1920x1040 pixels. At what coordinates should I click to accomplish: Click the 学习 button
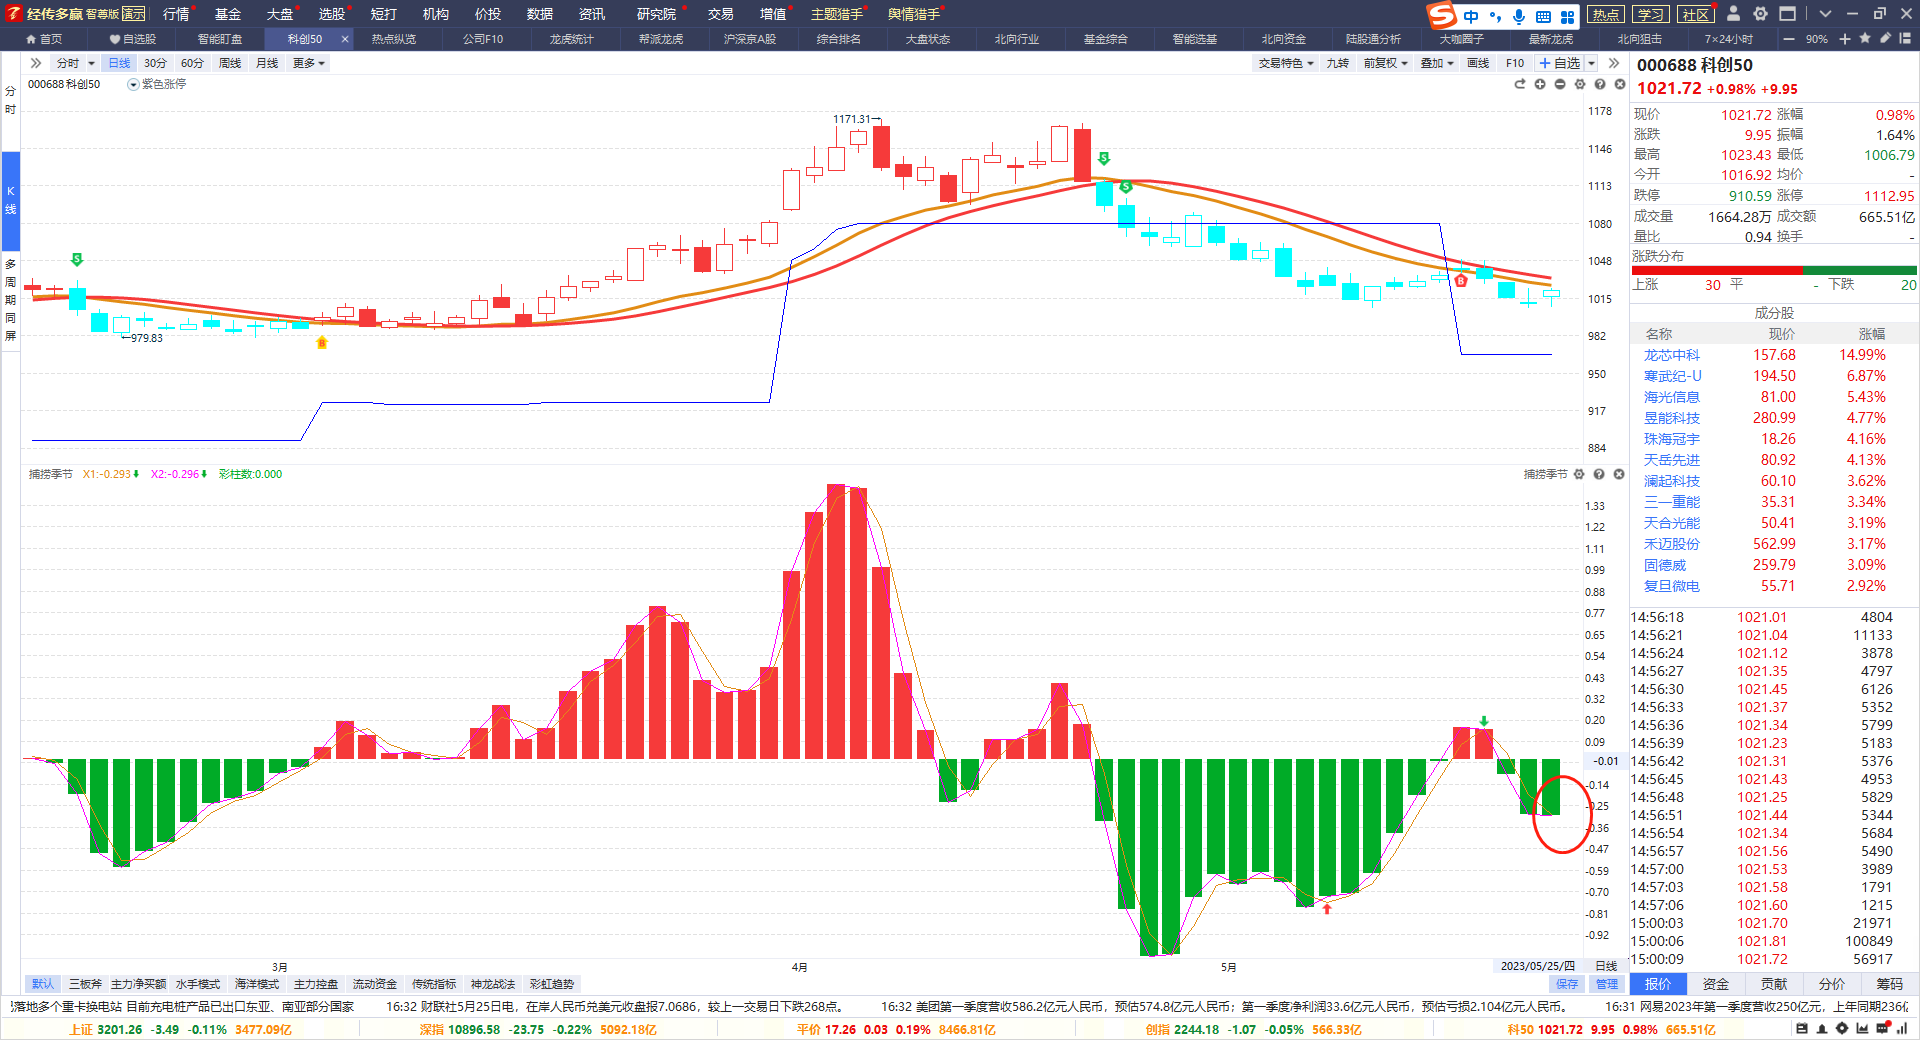pos(1650,14)
